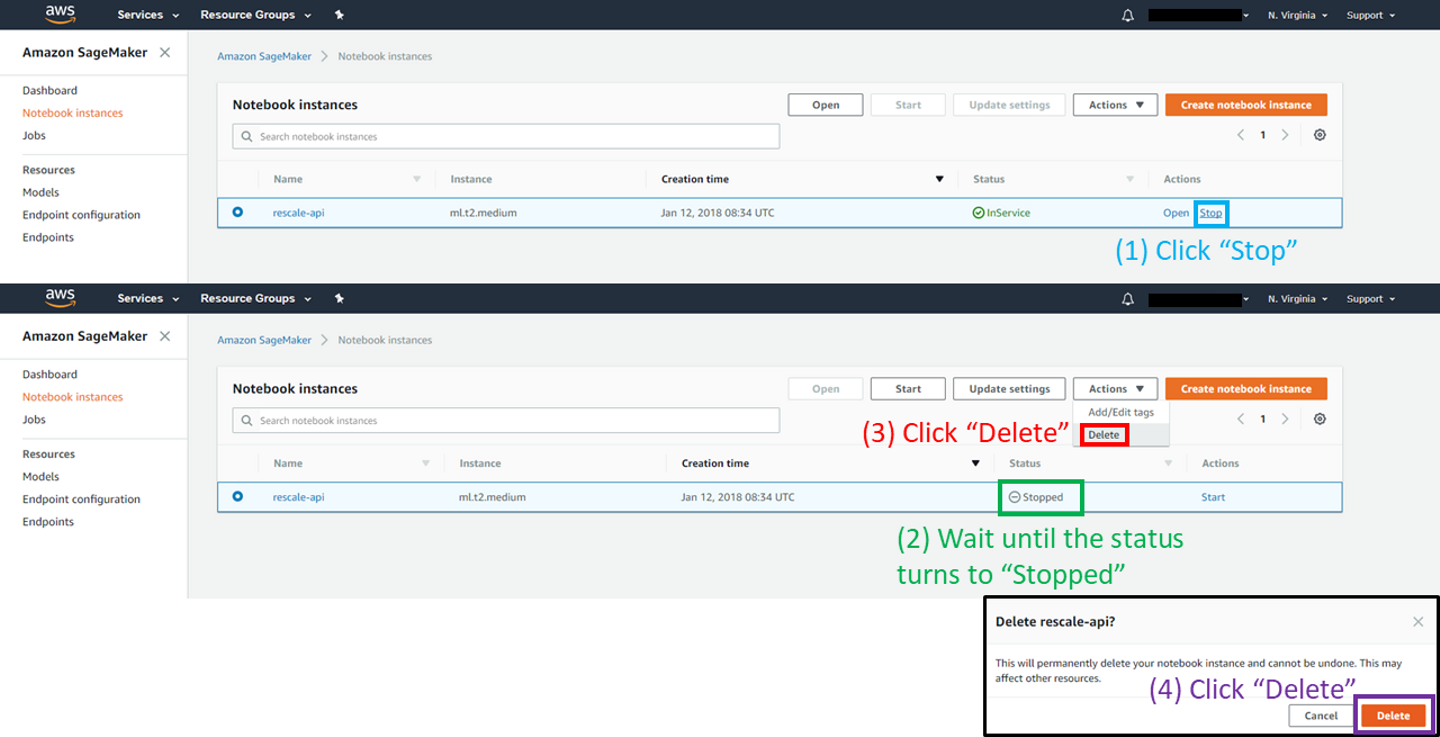Go to previous page arrow in top console
Image resolution: width=1440 pixels, height=737 pixels.
tap(1241, 135)
